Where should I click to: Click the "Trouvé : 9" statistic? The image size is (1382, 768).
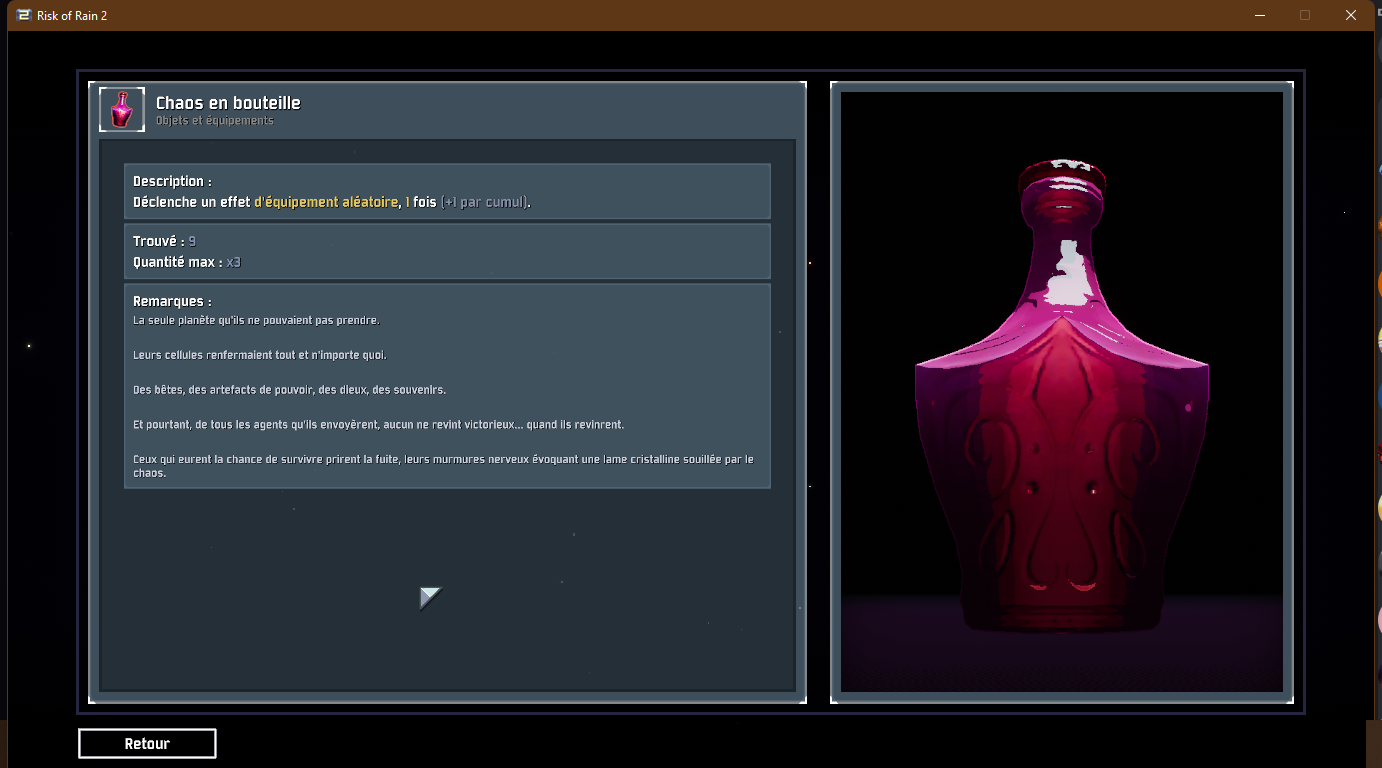click(x=164, y=241)
